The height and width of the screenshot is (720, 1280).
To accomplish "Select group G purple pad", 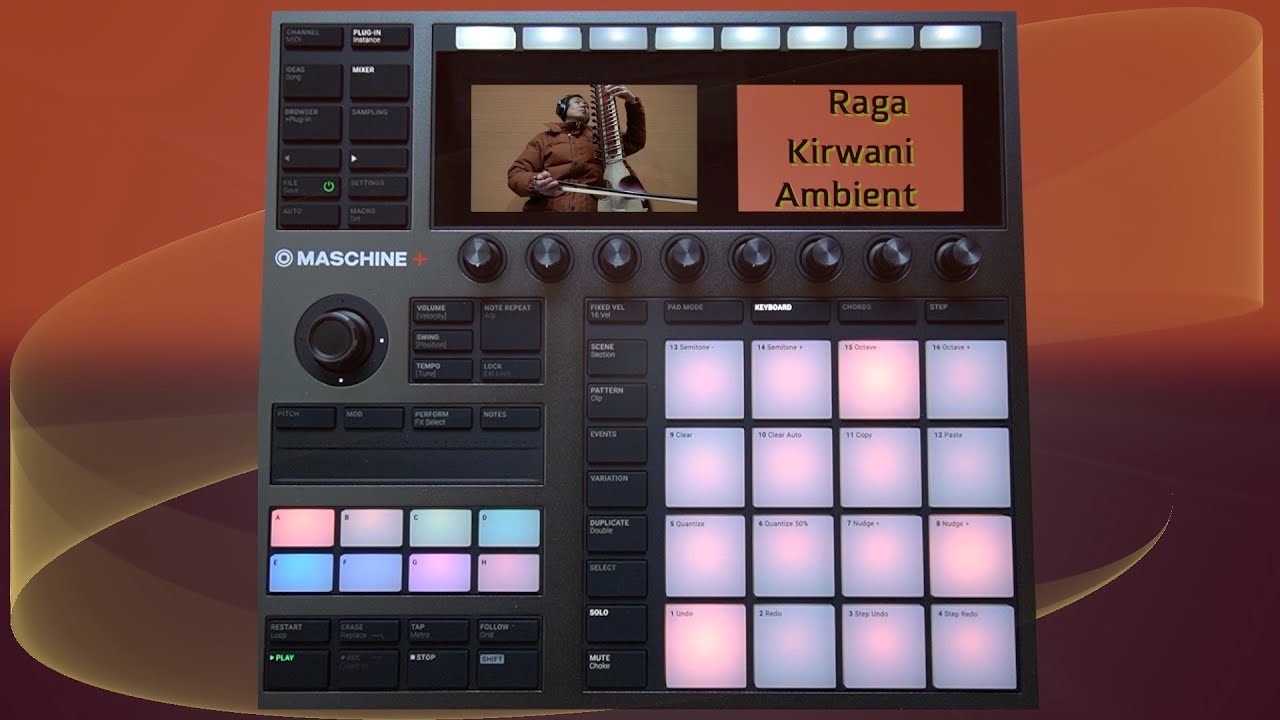I will tap(439, 573).
